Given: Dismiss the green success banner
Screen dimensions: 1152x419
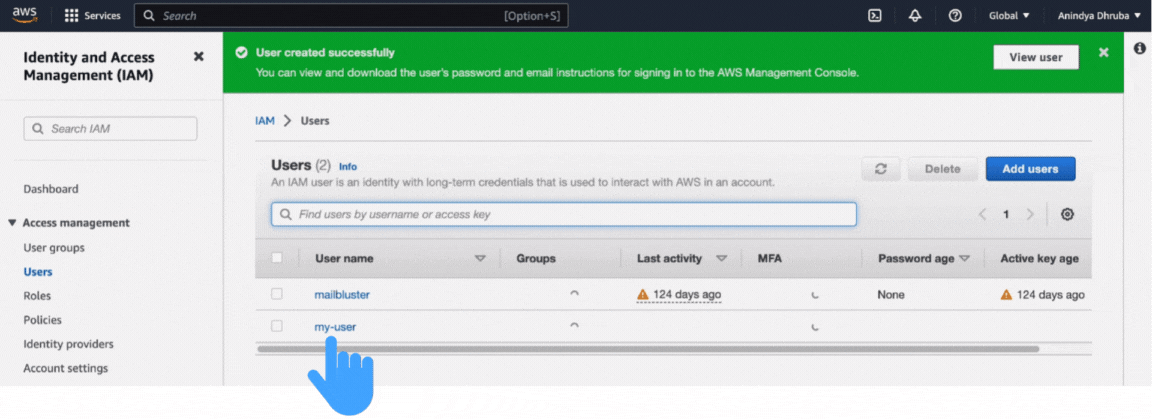Looking at the screenshot, I should pos(1104,52).
